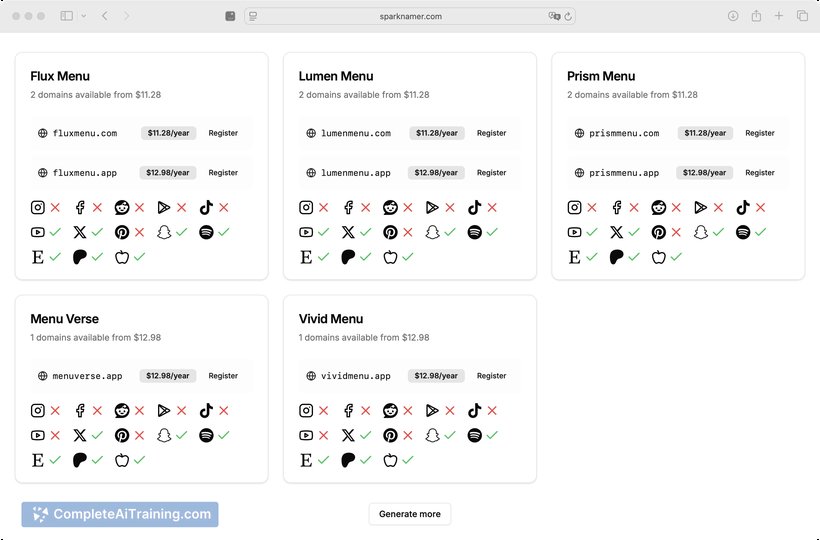Click Safari sidebar toggle icon

[66, 16]
